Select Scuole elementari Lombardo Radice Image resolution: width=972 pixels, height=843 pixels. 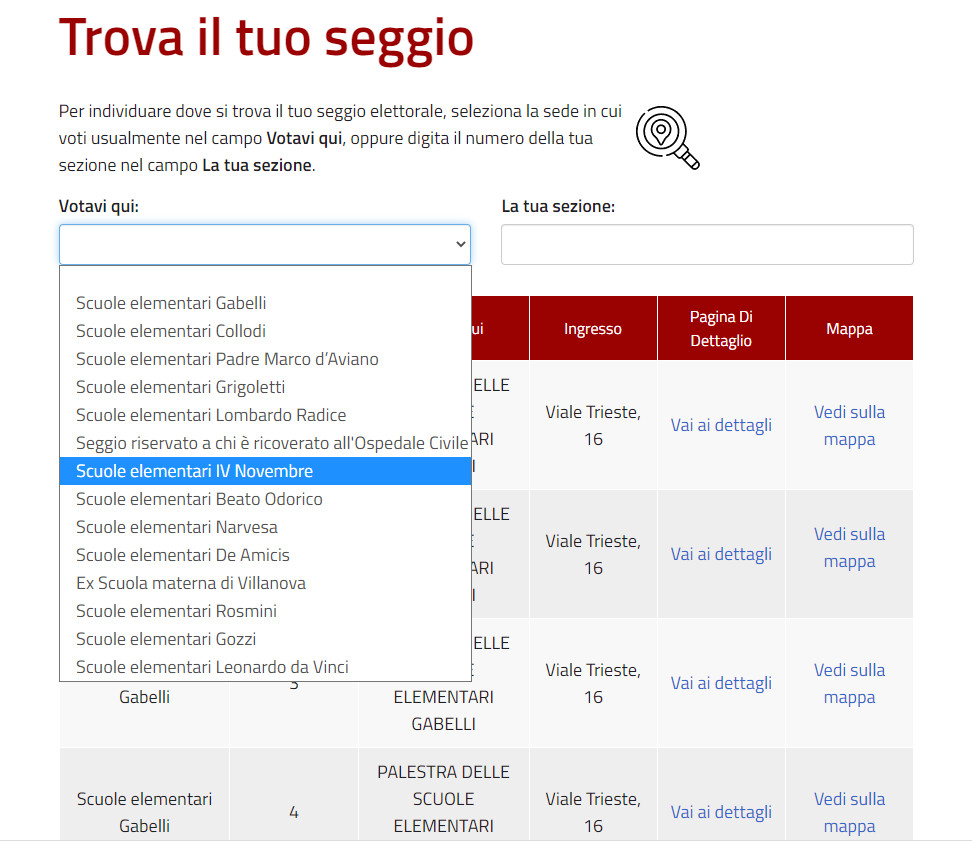(265, 415)
